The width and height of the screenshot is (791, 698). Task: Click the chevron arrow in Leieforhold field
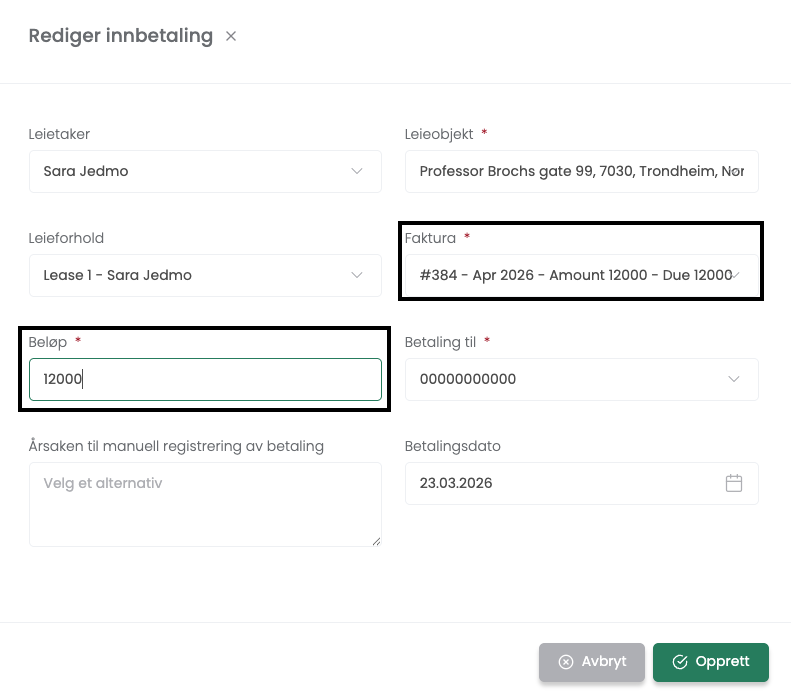point(357,275)
